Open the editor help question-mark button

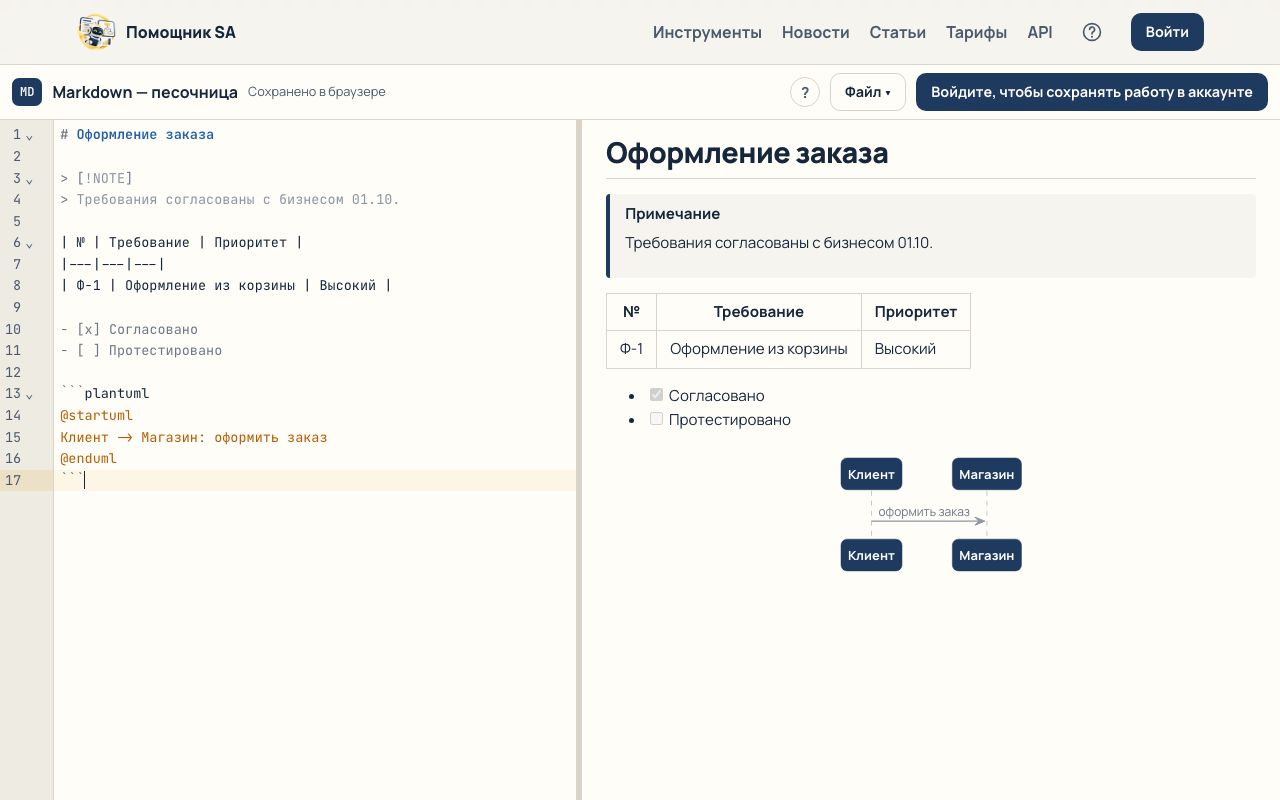(805, 92)
